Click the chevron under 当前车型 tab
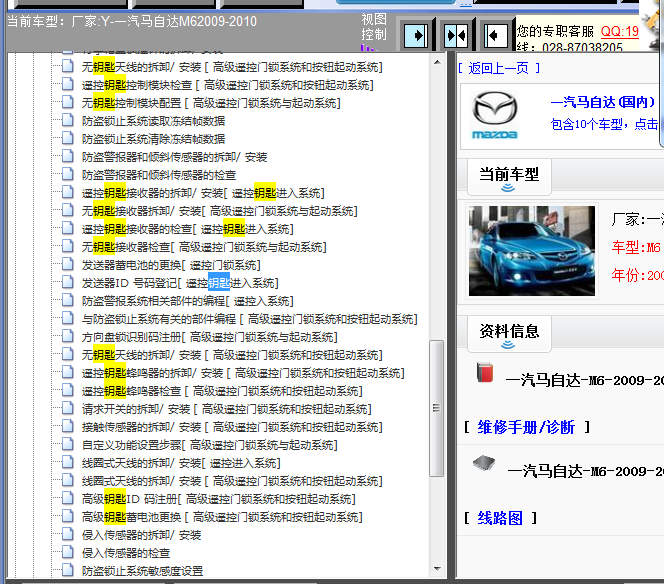 tap(508, 188)
